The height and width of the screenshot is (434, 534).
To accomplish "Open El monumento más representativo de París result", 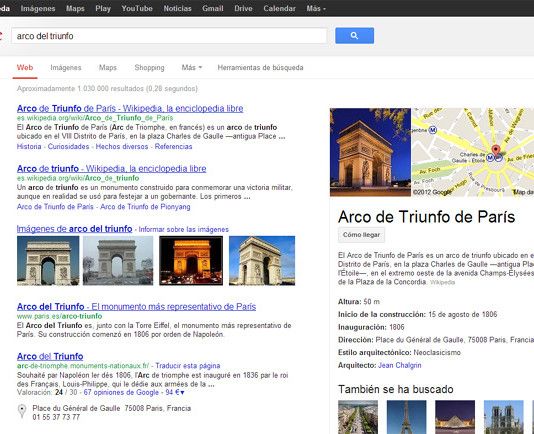I will click(x=136, y=307).
